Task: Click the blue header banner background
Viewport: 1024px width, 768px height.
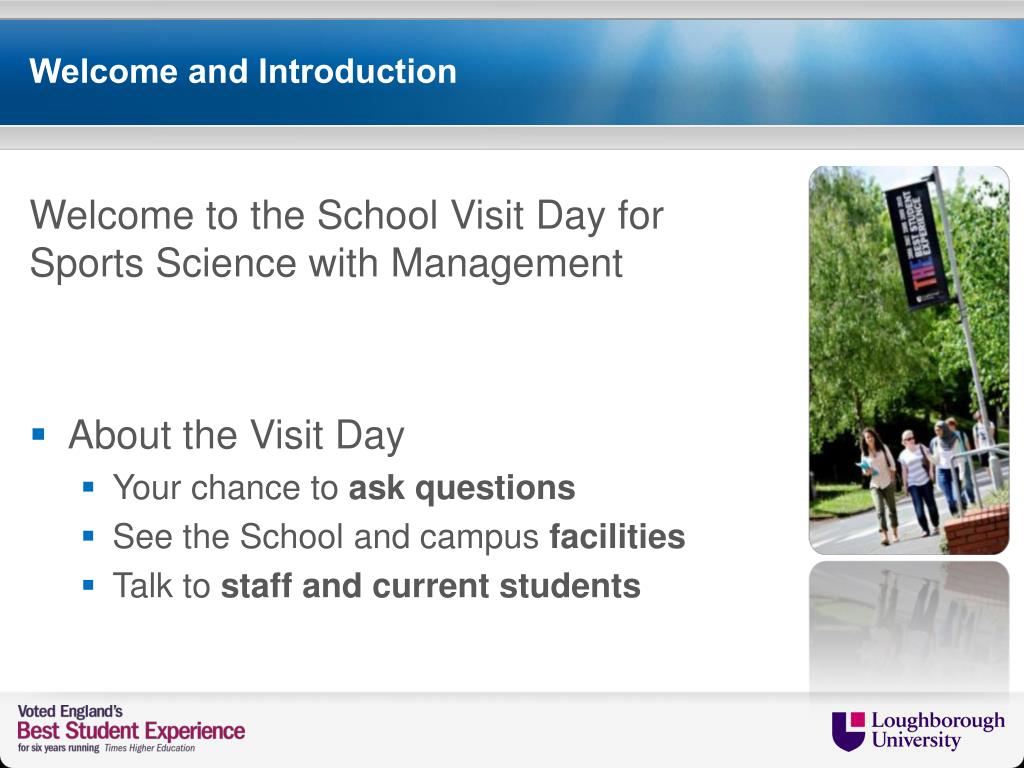Action: tap(718, 72)
